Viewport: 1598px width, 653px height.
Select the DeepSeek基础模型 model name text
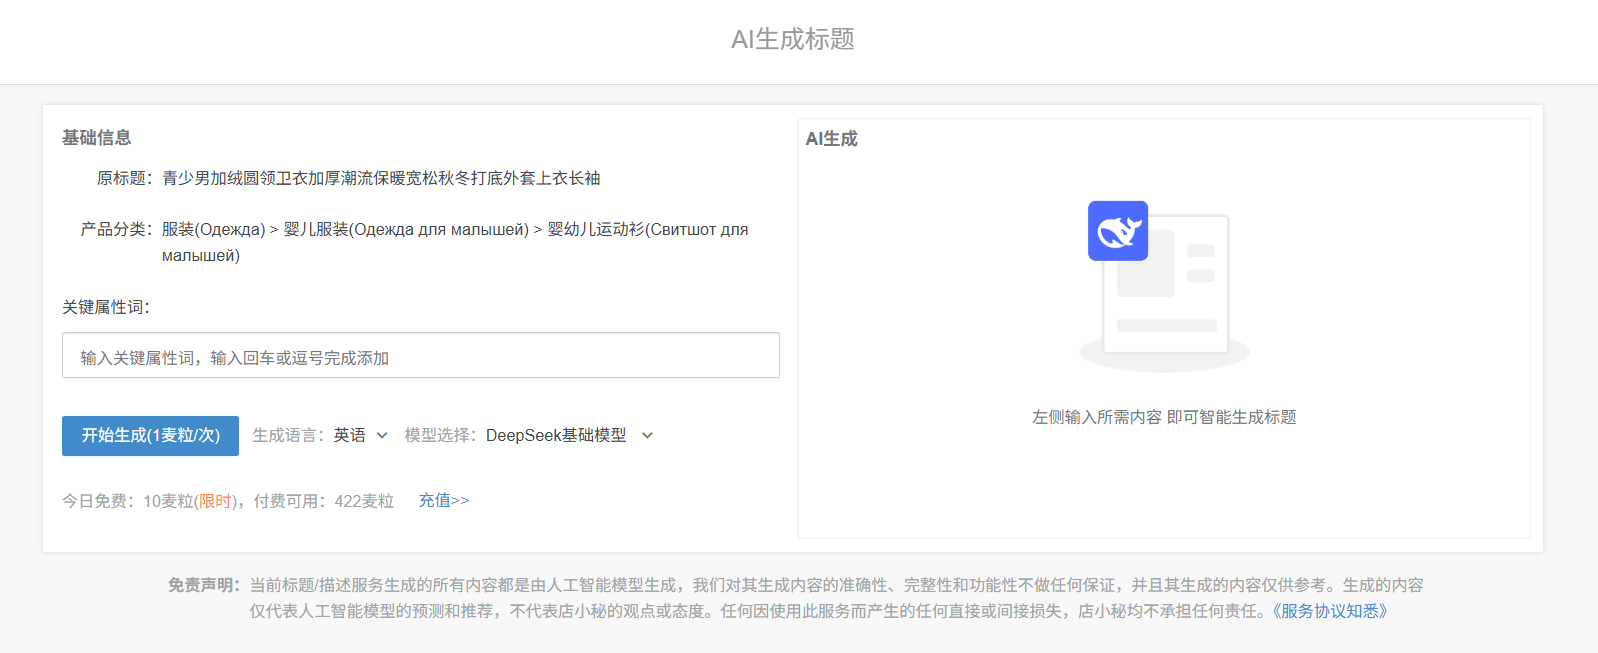tap(556, 435)
